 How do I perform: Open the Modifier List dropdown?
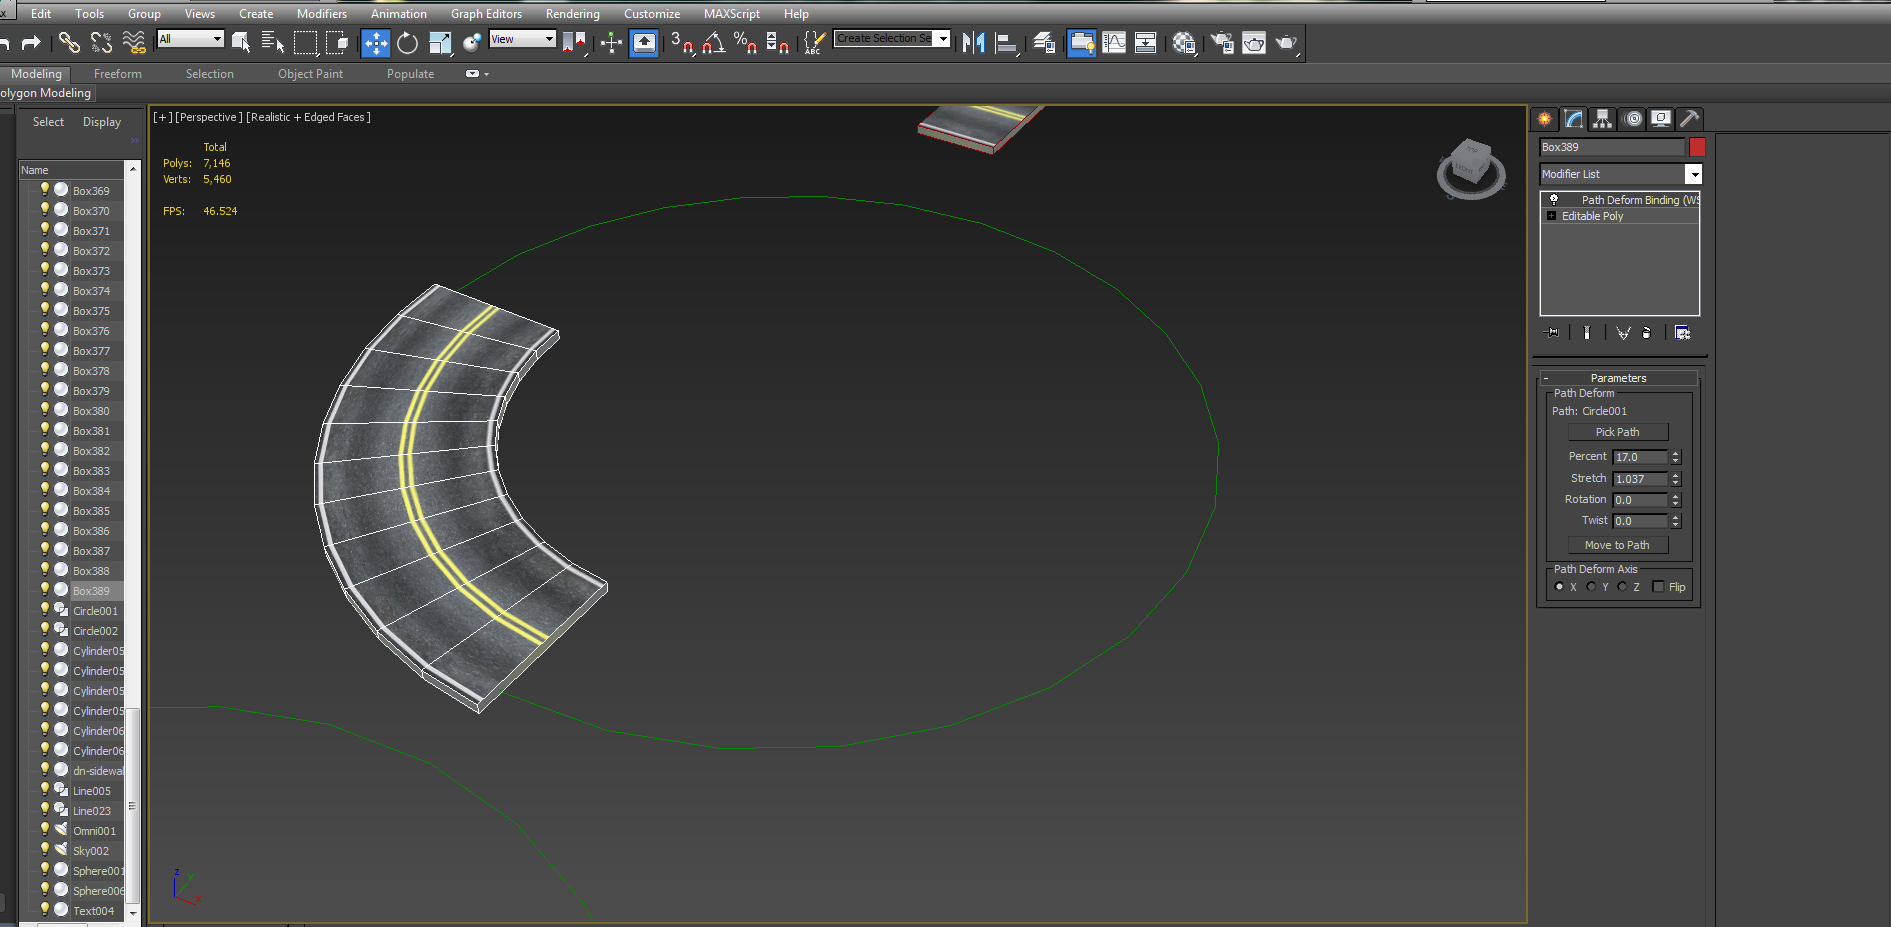(x=1693, y=174)
